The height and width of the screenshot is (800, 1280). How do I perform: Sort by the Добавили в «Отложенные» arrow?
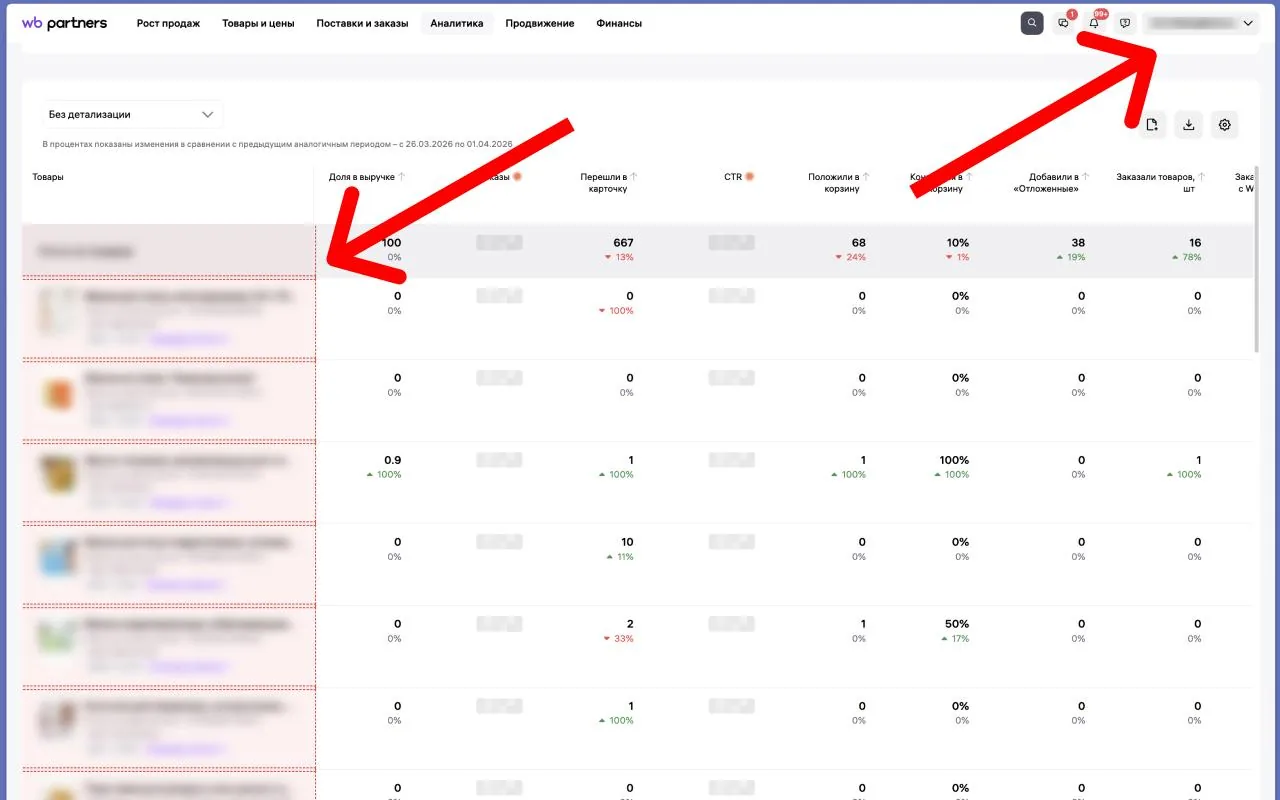(x=1087, y=177)
